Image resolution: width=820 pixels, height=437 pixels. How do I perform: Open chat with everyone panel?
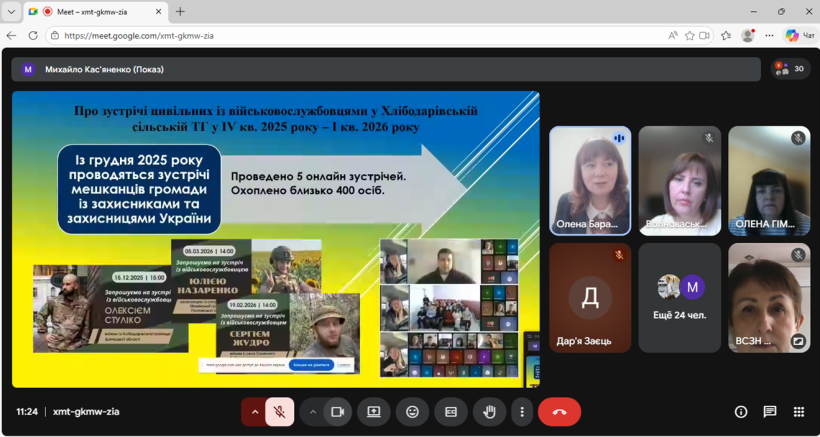(x=770, y=412)
